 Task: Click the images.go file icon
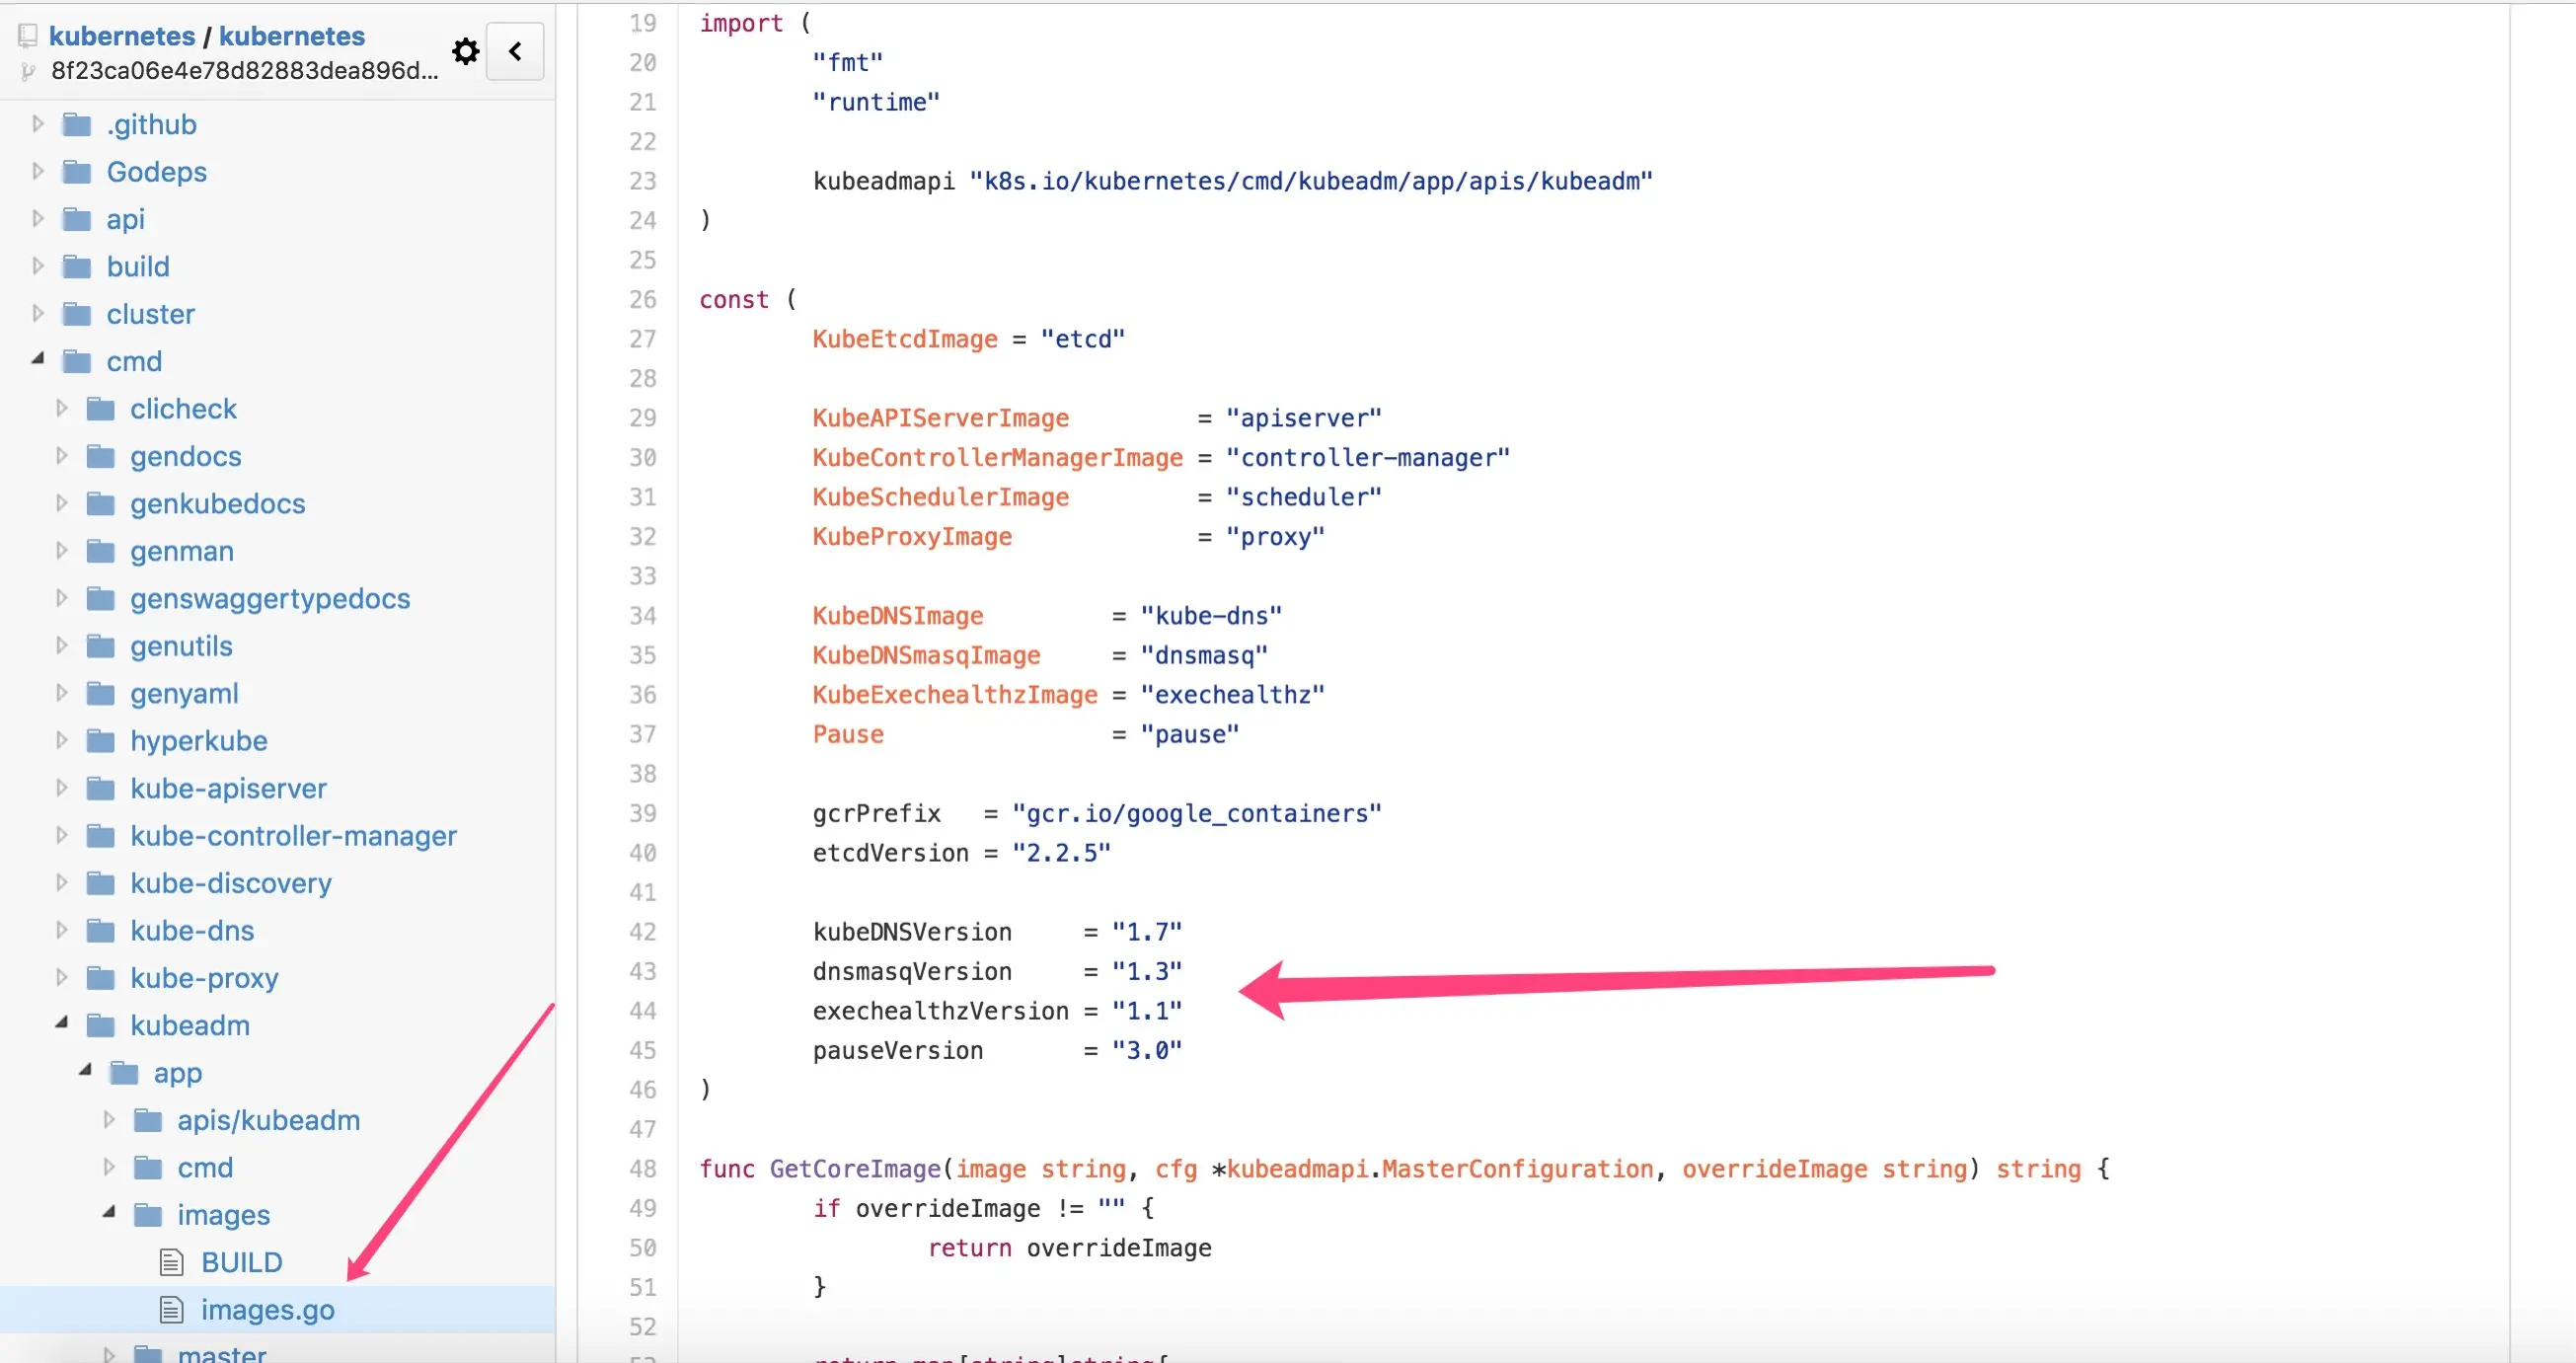pos(172,1309)
